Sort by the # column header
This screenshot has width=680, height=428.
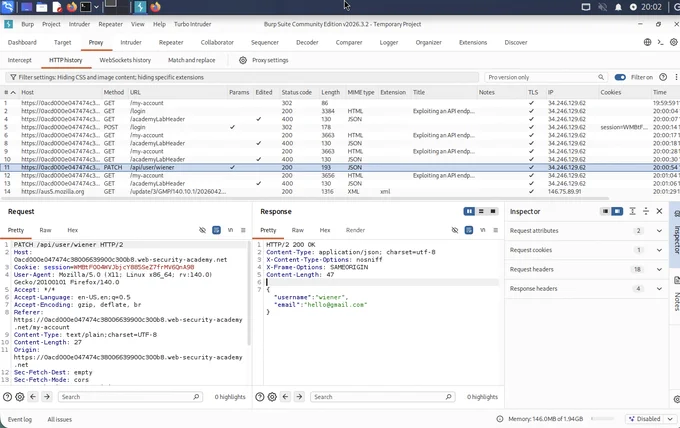click(x=9, y=92)
